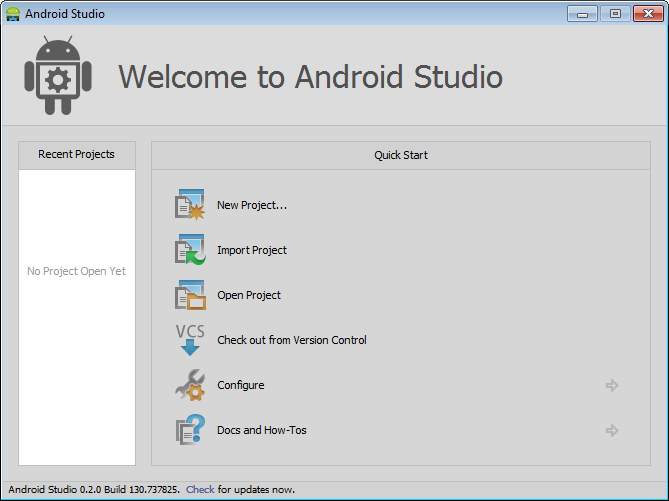Click the build version text in status bar
Viewport: 669px width, 501px height.
click(94, 489)
